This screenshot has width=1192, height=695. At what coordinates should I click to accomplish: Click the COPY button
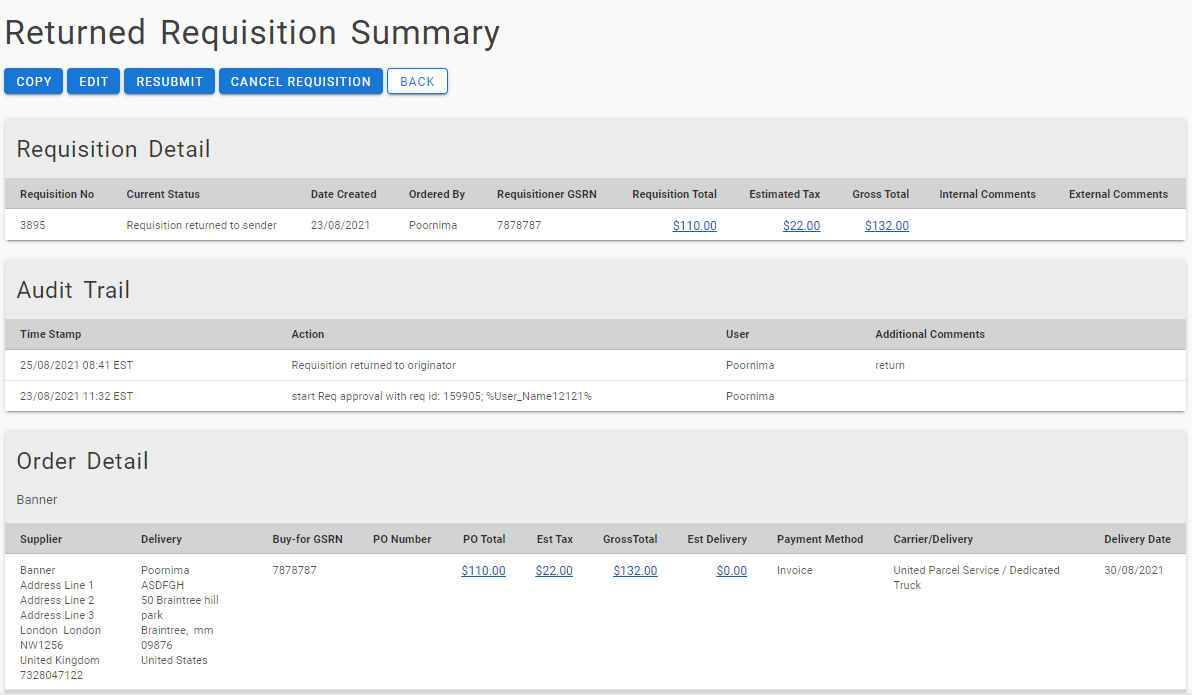click(33, 81)
